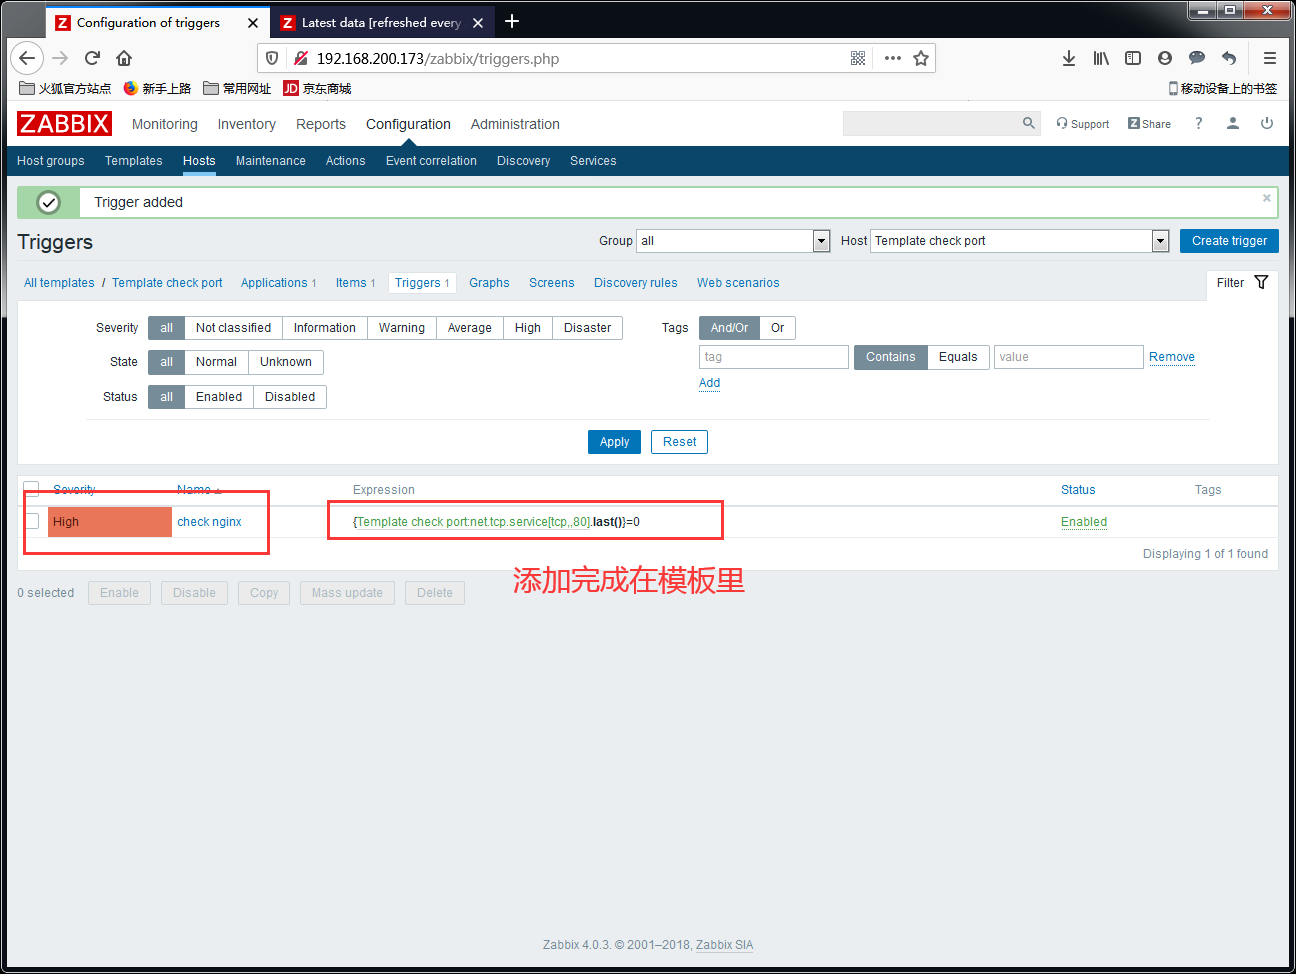Open the help question mark icon
The image size is (1296, 974).
[x=1198, y=123]
